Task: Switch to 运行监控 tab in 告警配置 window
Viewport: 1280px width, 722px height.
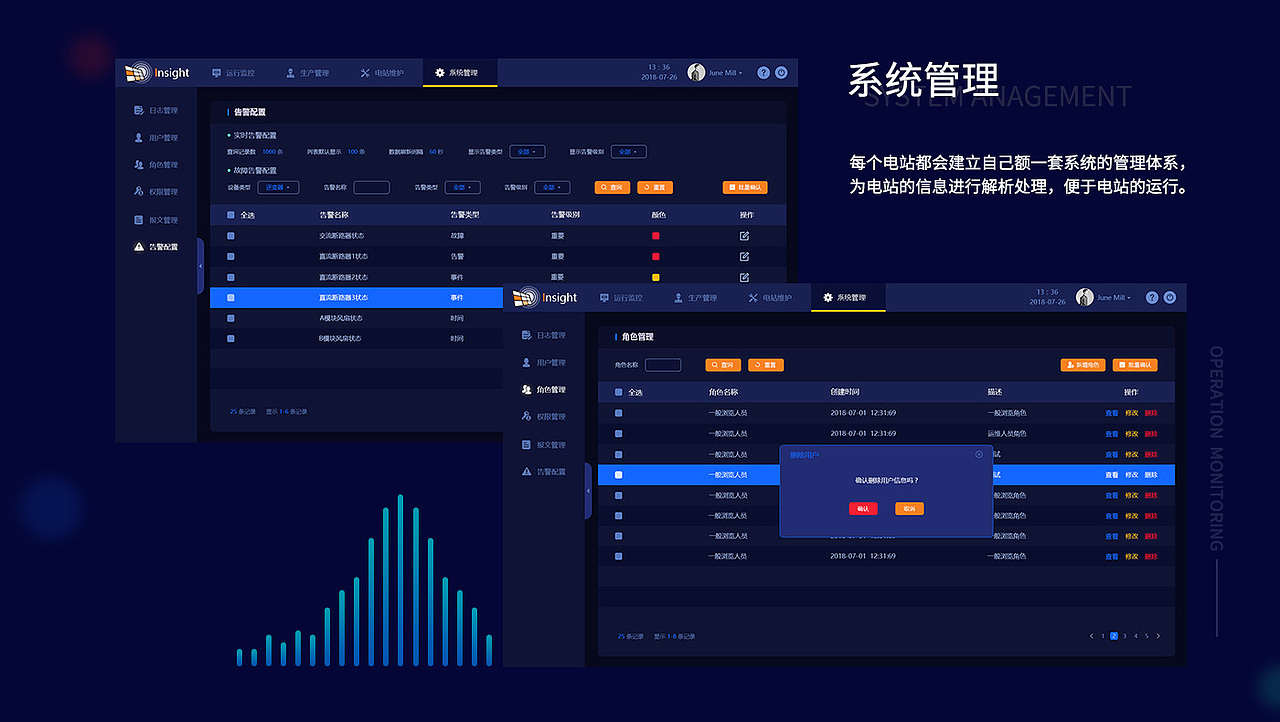Action: click(x=233, y=73)
